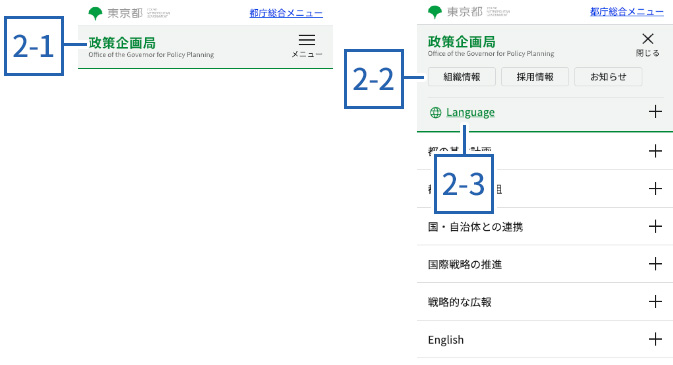Screen dimensions: 673x365
Task: Click 政策企画局 title in left screen
Action: point(122,43)
